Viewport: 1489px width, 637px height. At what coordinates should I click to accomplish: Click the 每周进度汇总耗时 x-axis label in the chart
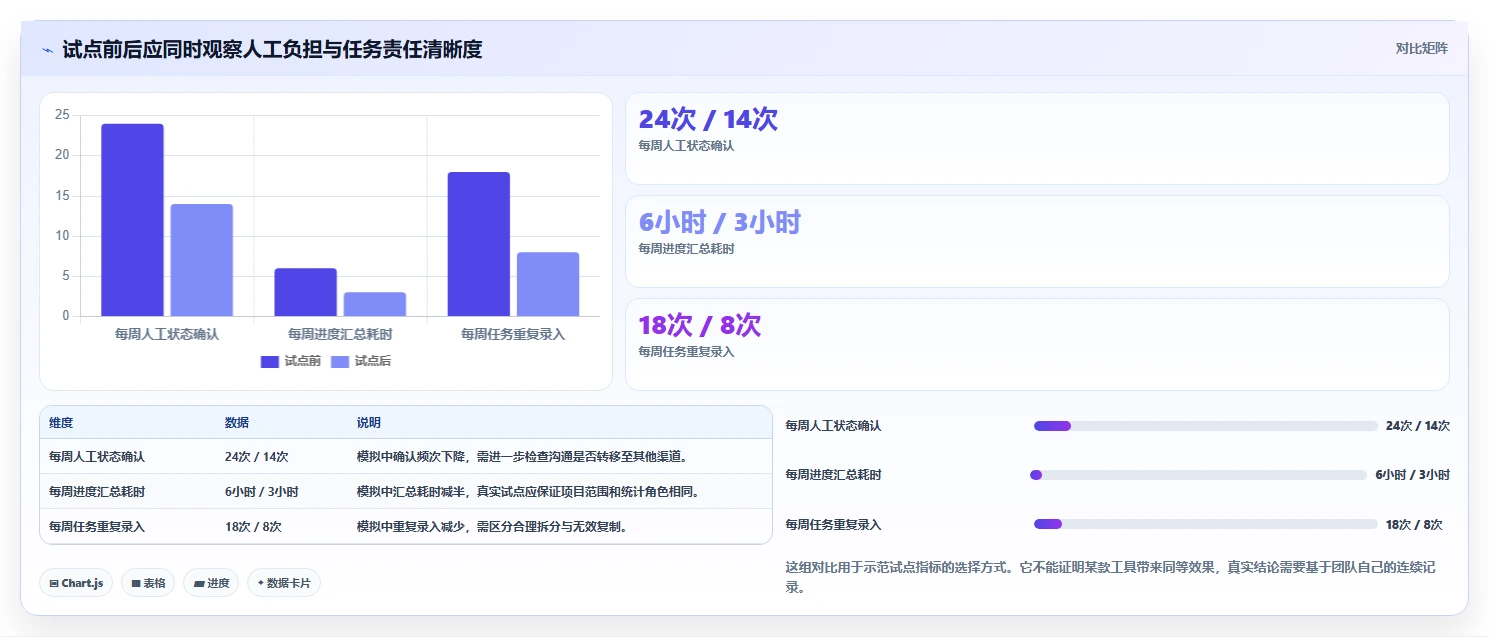340,334
